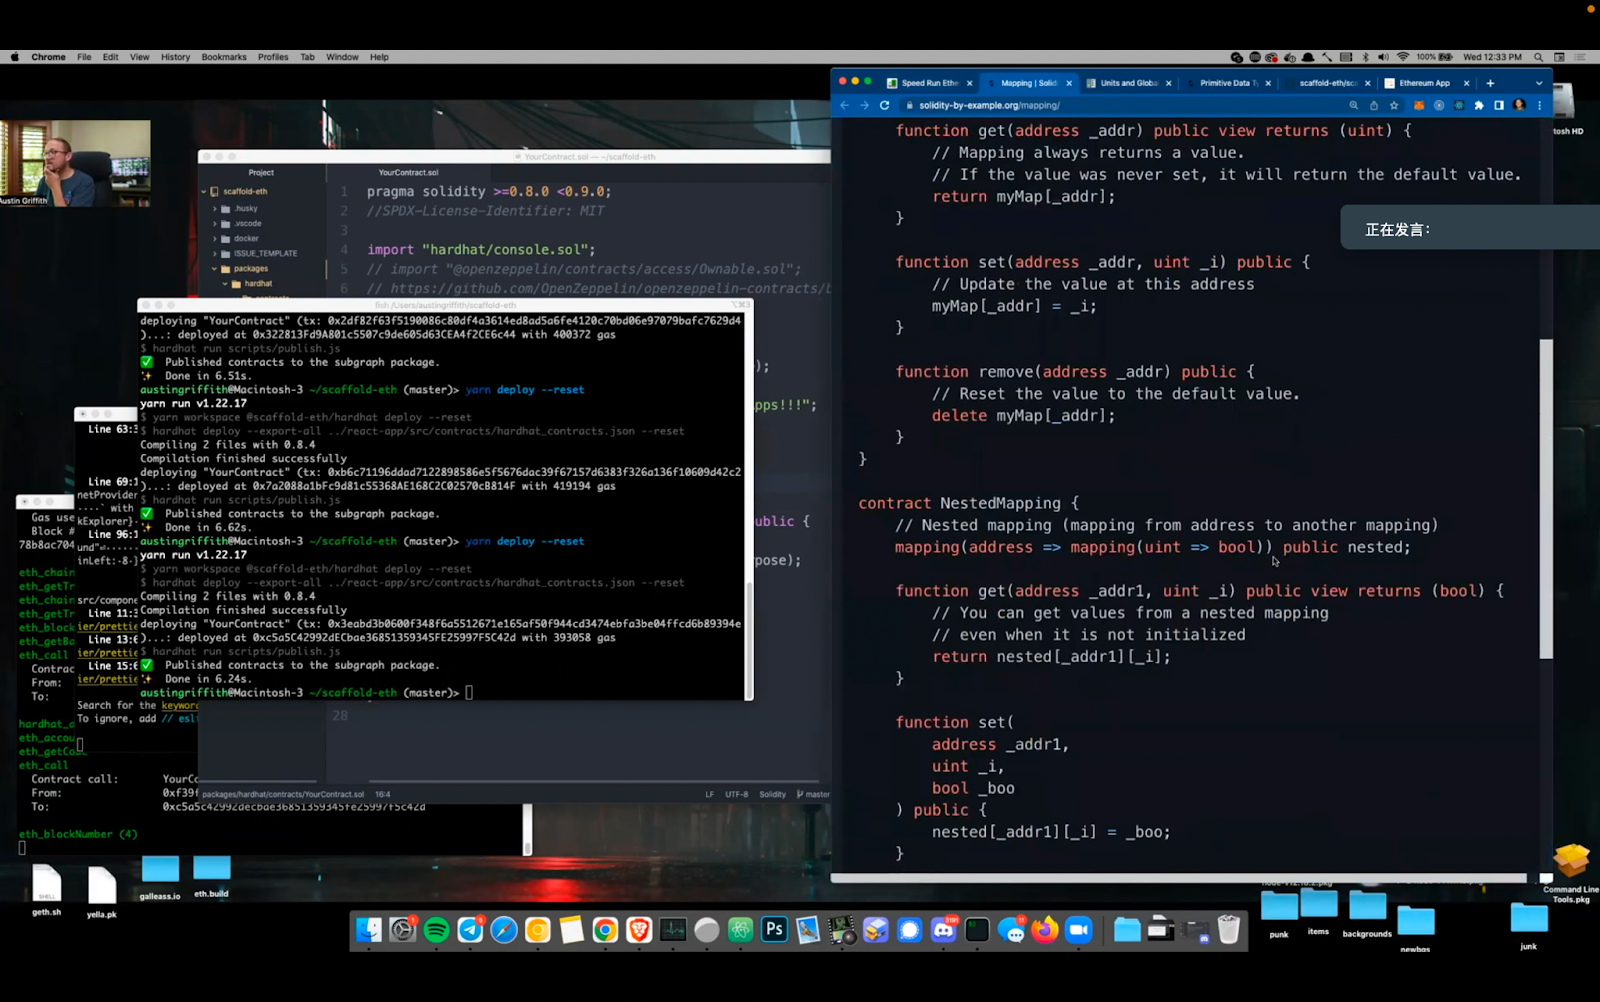Screen dimensions: 1600x1002
Task: Open a new Chrome tab with plus button
Action: (x=1490, y=83)
